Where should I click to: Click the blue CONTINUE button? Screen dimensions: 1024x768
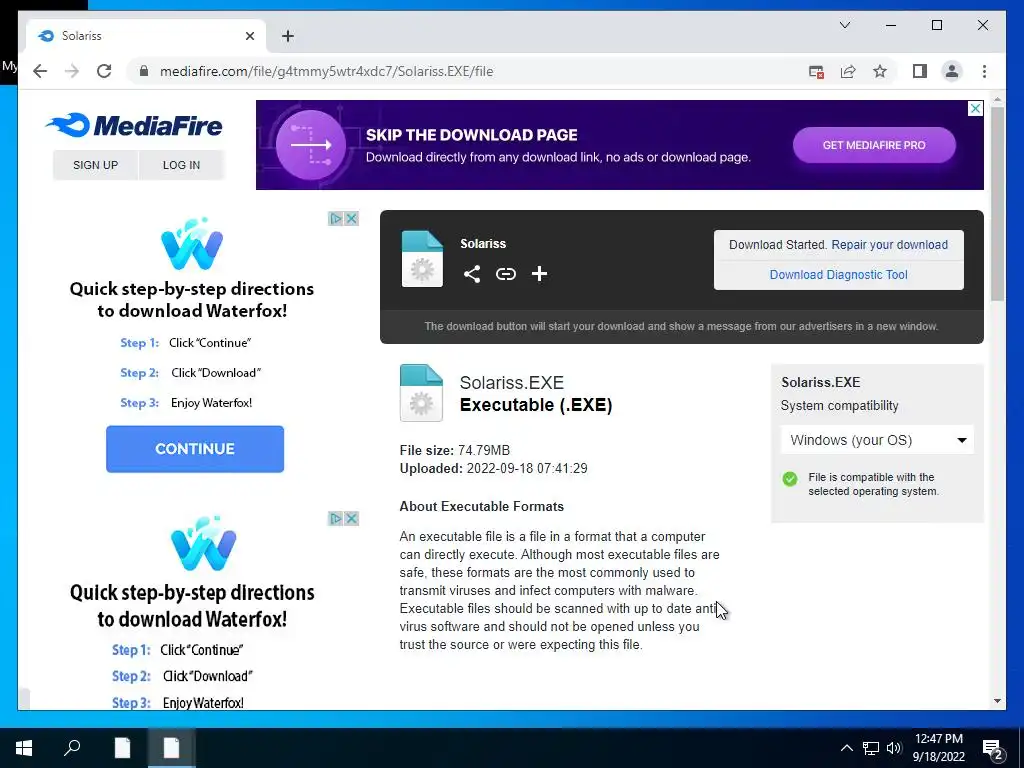[x=195, y=449]
